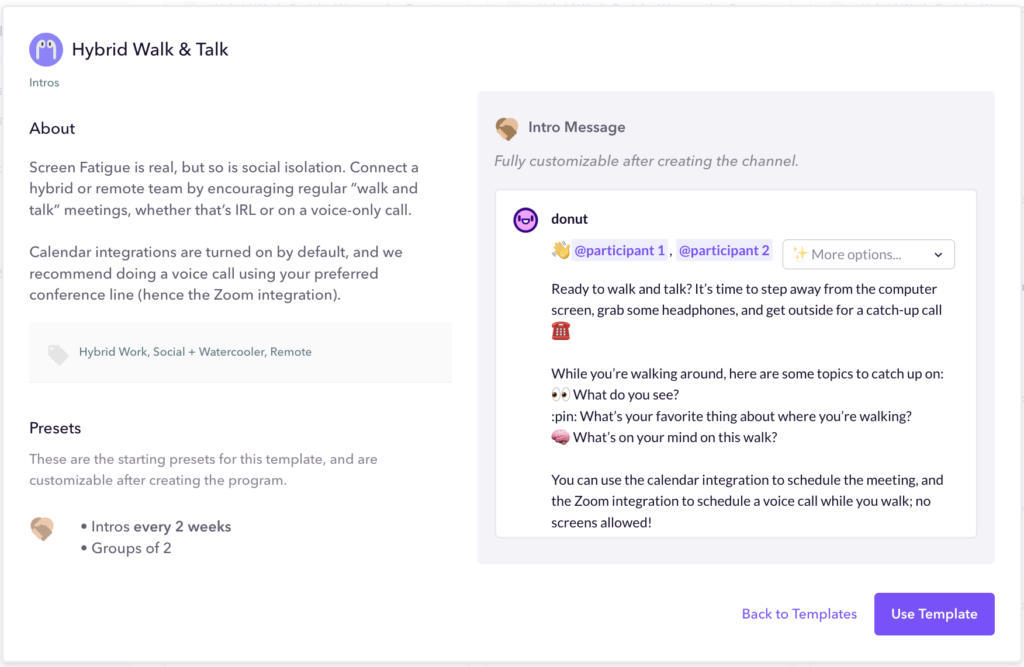Click the @participant 2 mention
This screenshot has width=1024, height=667.
723,250
